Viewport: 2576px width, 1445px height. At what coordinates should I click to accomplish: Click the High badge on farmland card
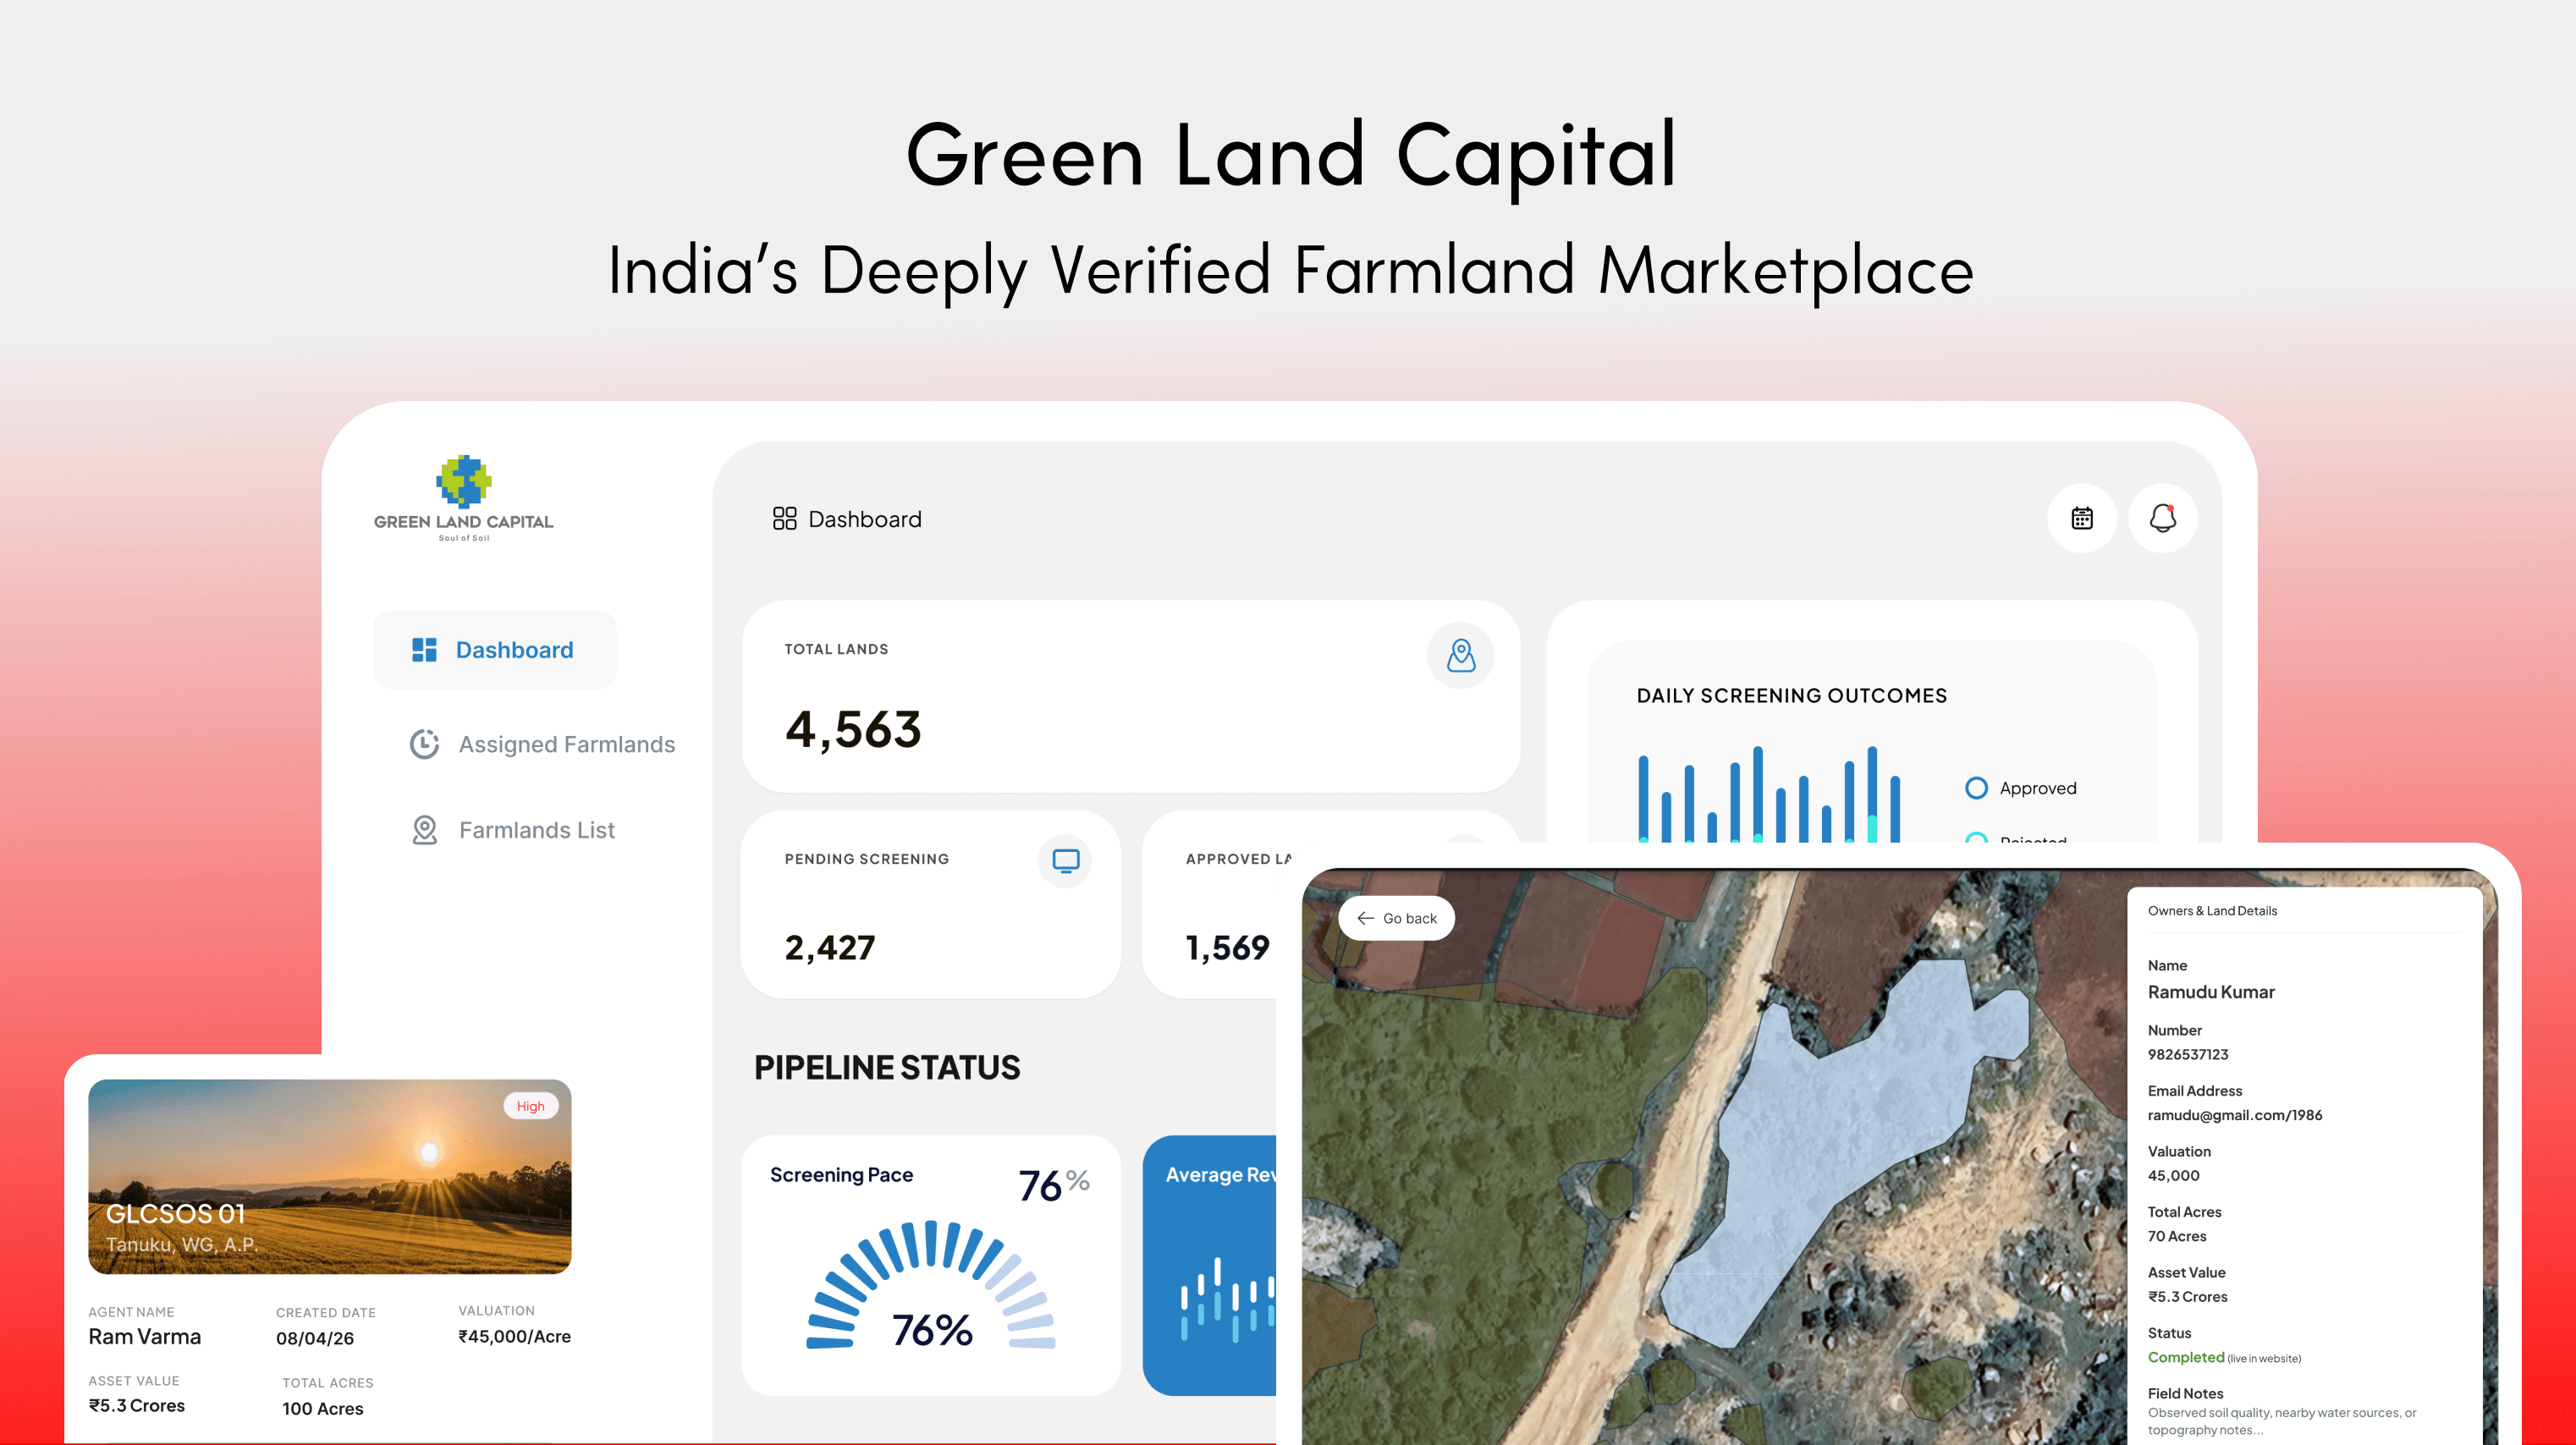(x=530, y=1106)
